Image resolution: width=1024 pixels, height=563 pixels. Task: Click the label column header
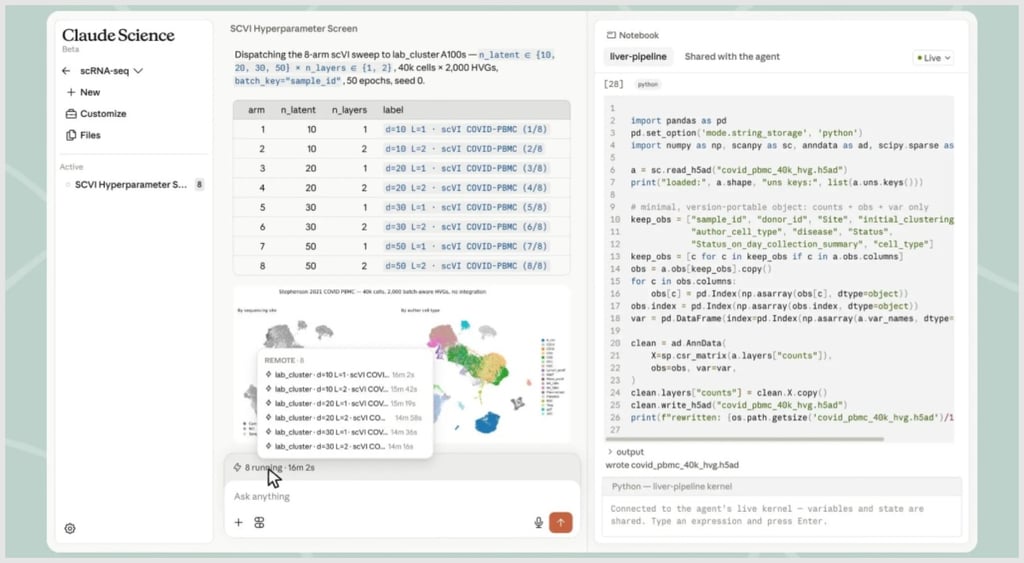point(392,110)
